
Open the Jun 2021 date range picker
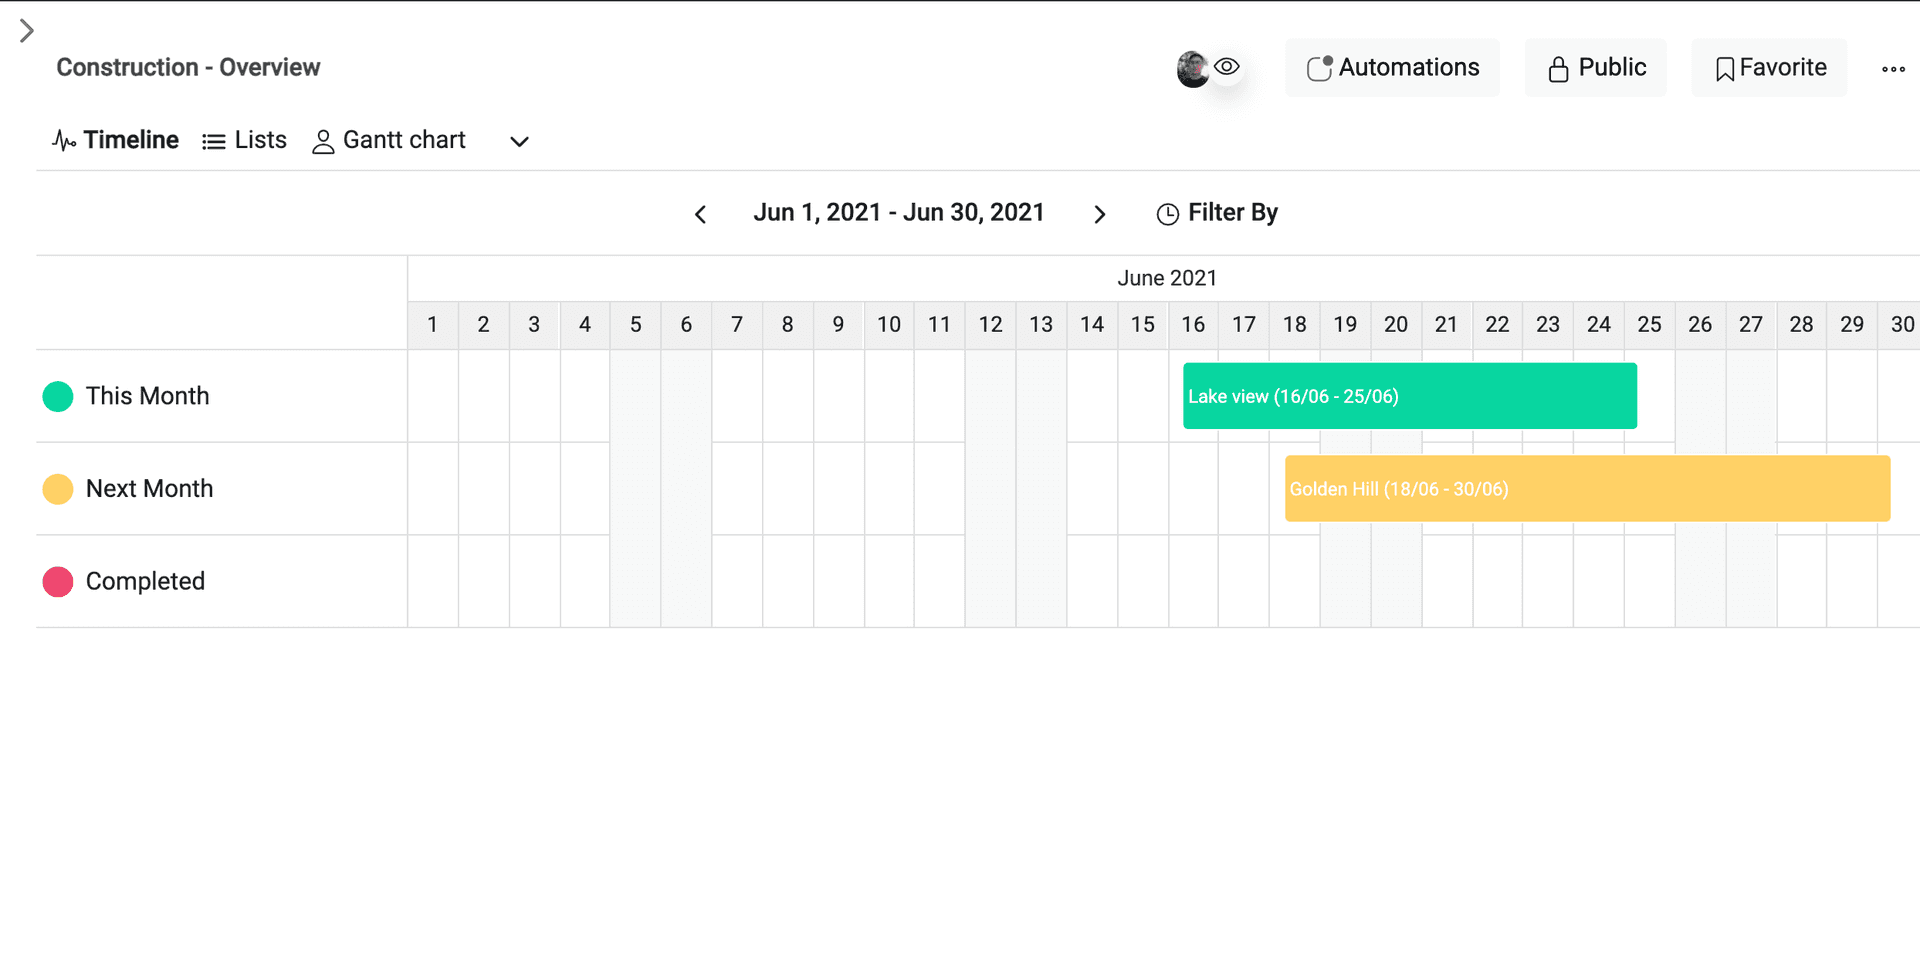(x=898, y=213)
